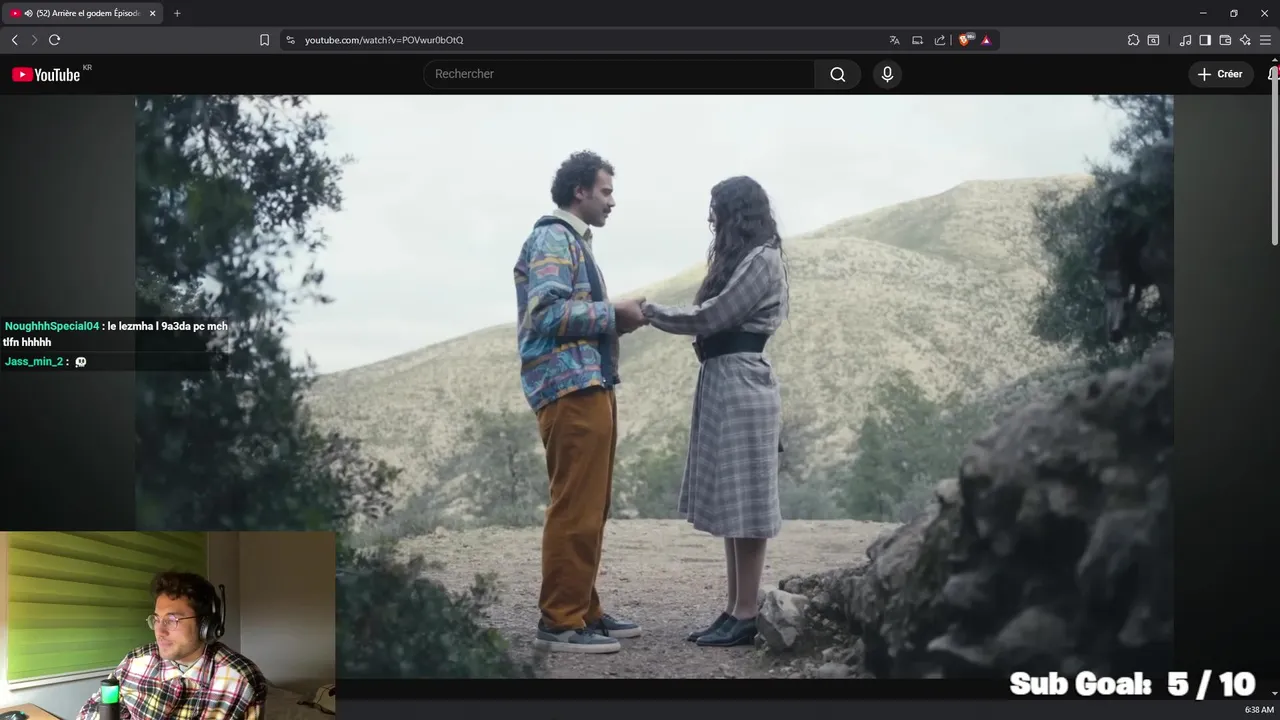Go forward with the browser forward arrow
Viewport: 1280px width, 720px height.
pyautogui.click(x=34, y=40)
